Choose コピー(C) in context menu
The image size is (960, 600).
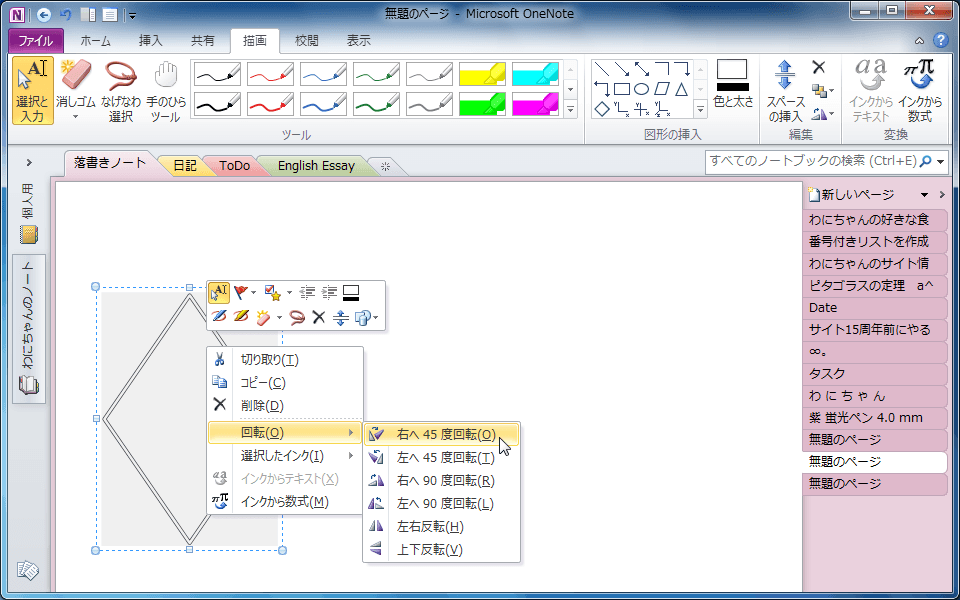click(x=285, y=383)
